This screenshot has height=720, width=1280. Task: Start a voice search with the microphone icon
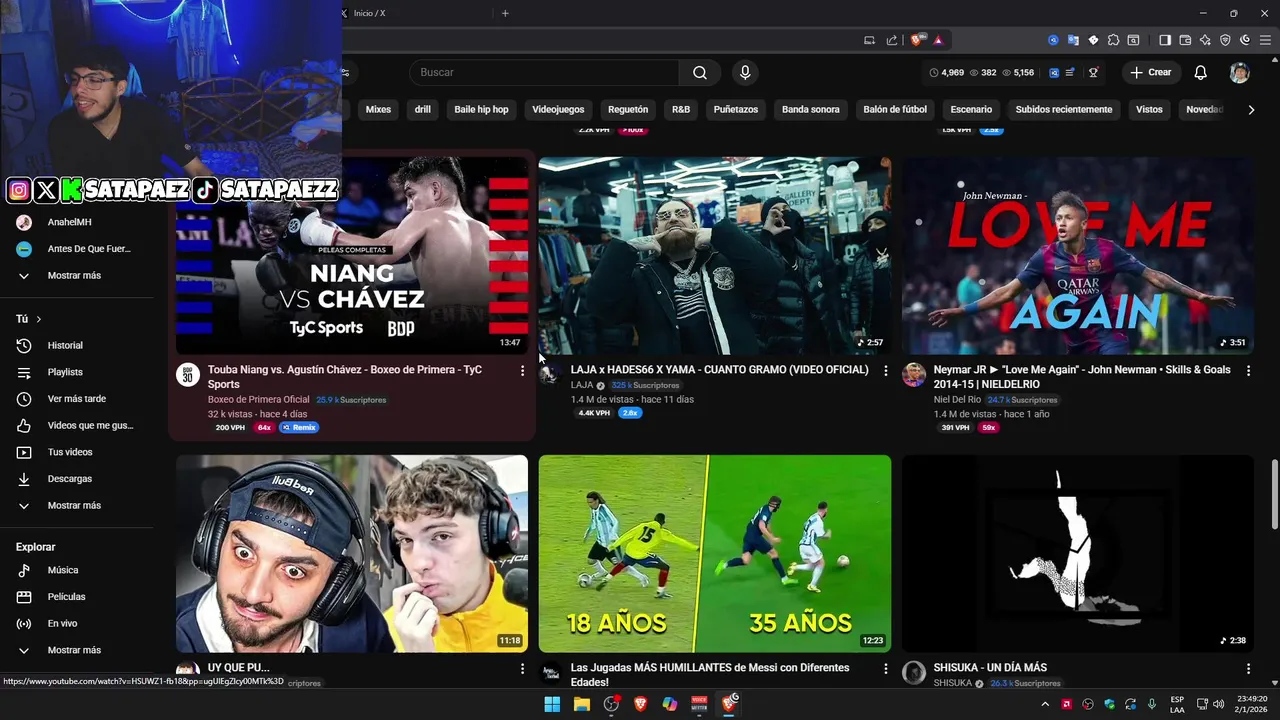[744, 72]
